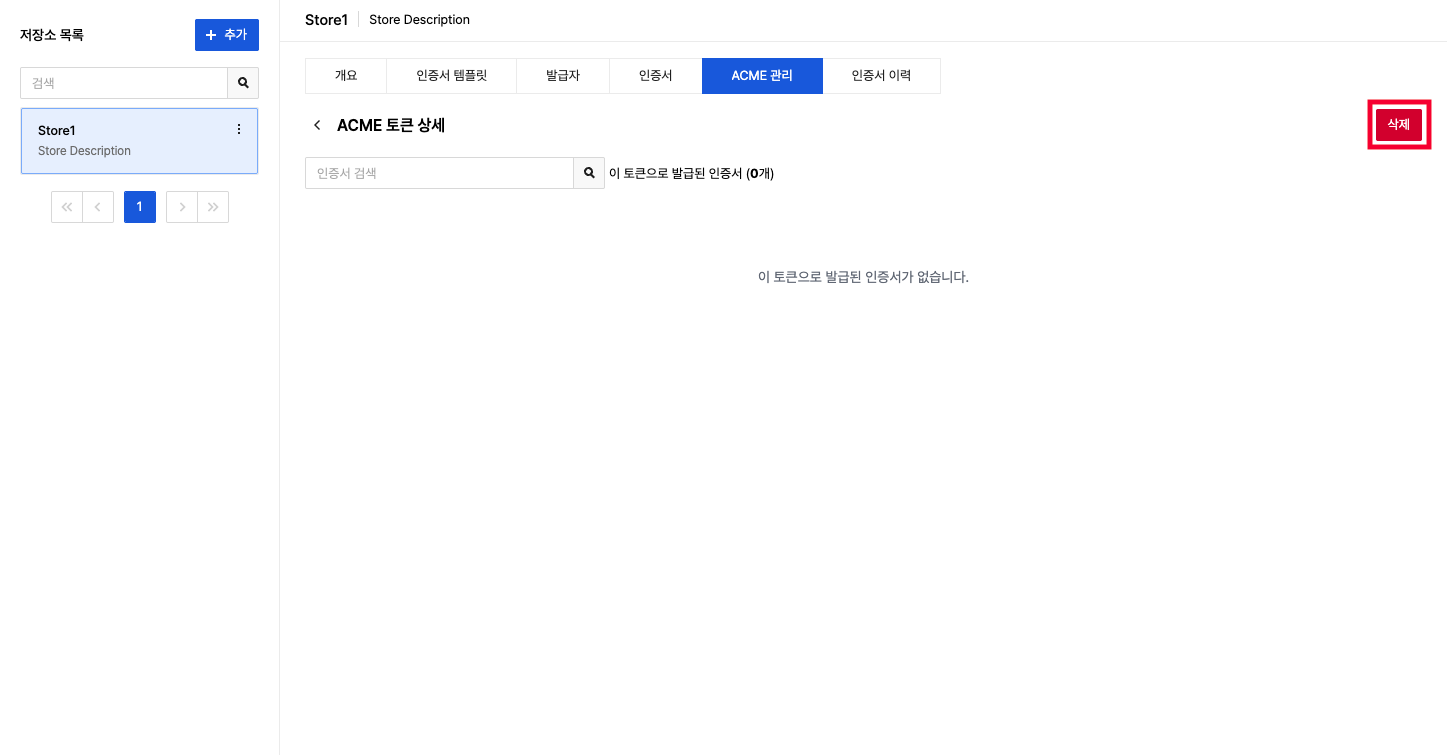Jump to last page in pagination

pos(213,207)
